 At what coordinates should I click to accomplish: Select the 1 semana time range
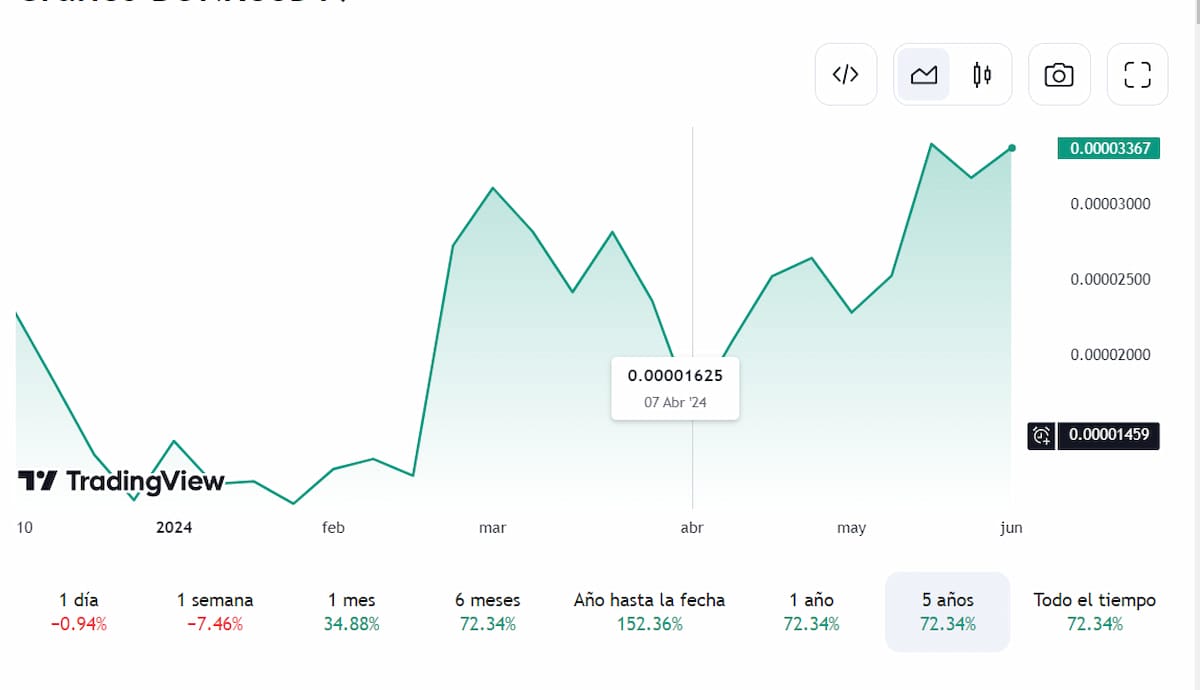215,611
